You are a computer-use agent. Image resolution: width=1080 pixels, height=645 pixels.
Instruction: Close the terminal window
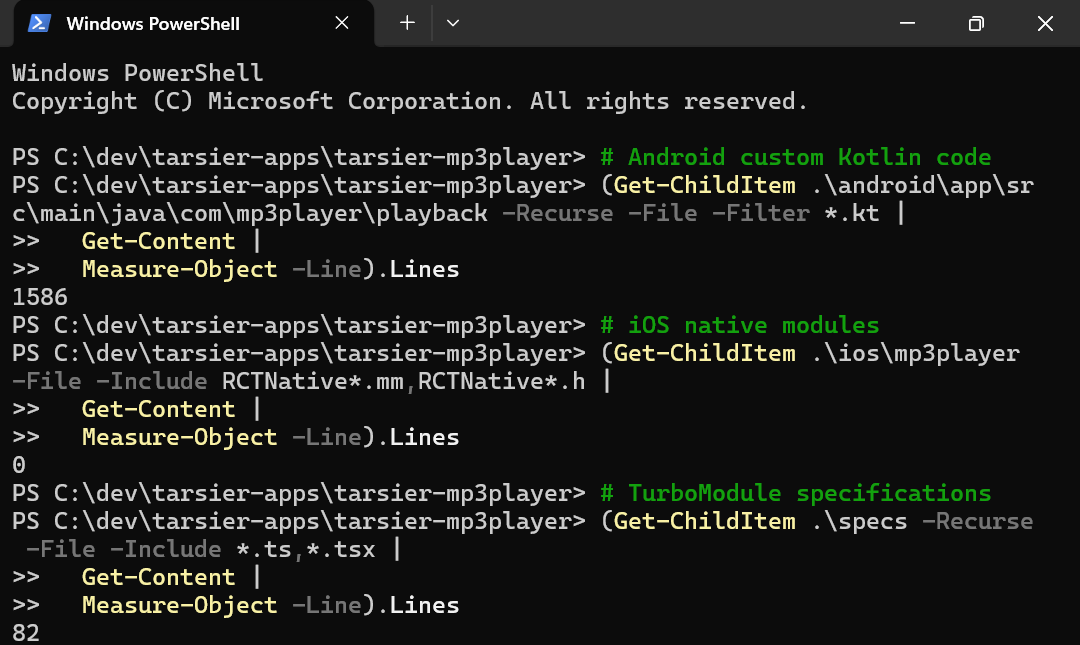coord(1045,23)
